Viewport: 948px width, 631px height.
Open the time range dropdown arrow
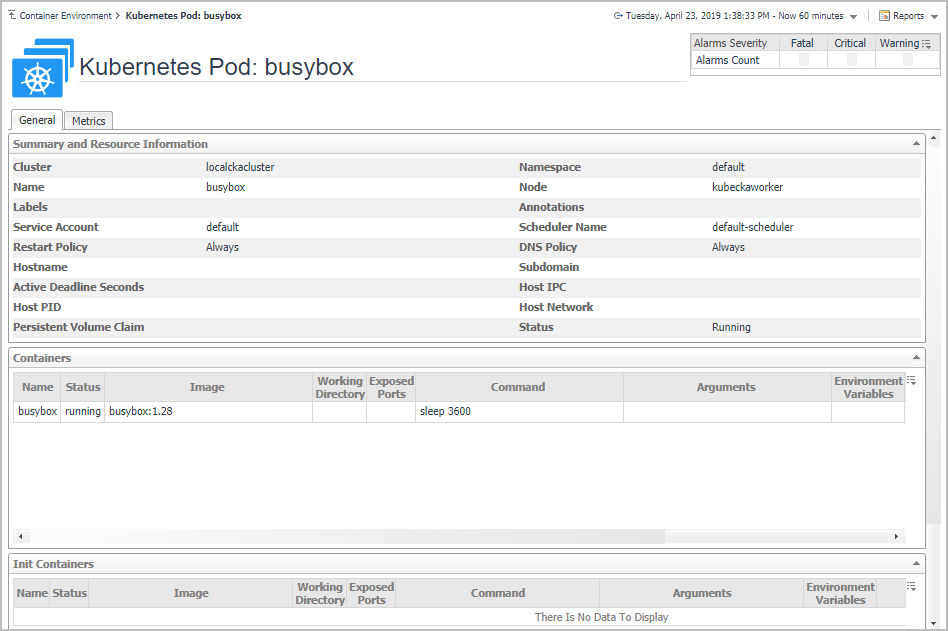pyautogui.click(x=853, y=17)
